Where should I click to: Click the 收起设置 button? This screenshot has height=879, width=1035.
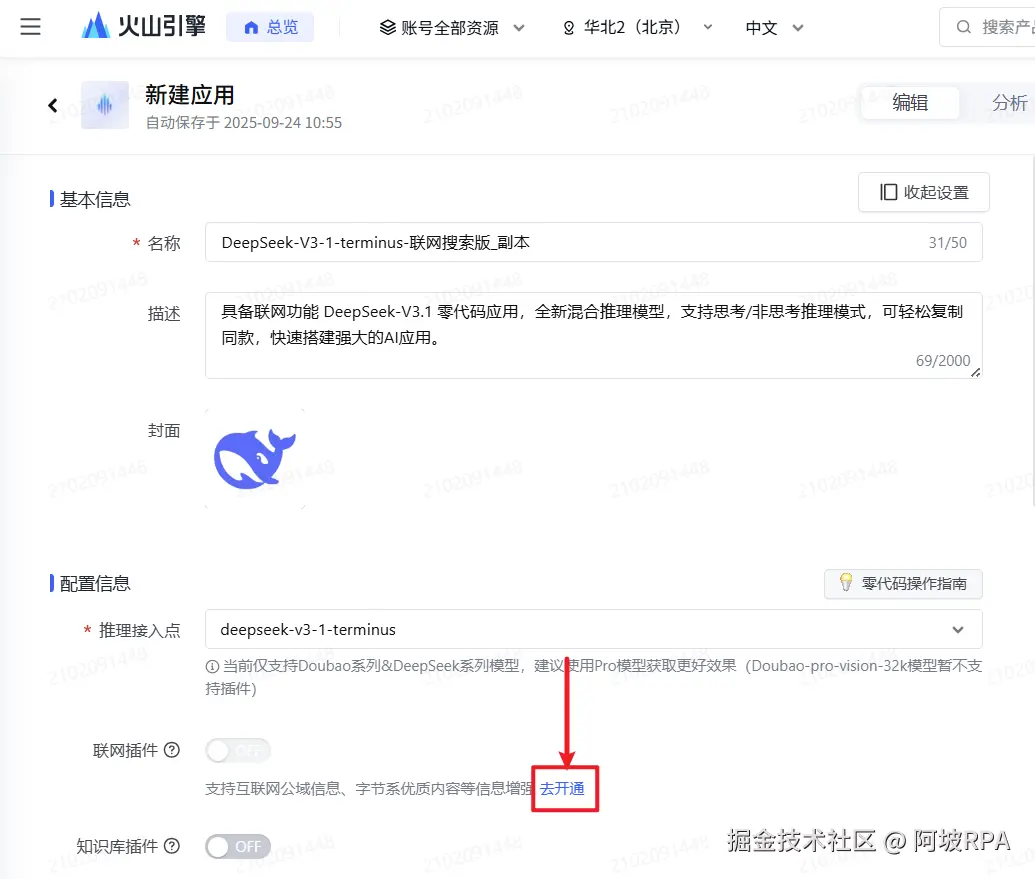pyautogui.click(x=923, y=192)
